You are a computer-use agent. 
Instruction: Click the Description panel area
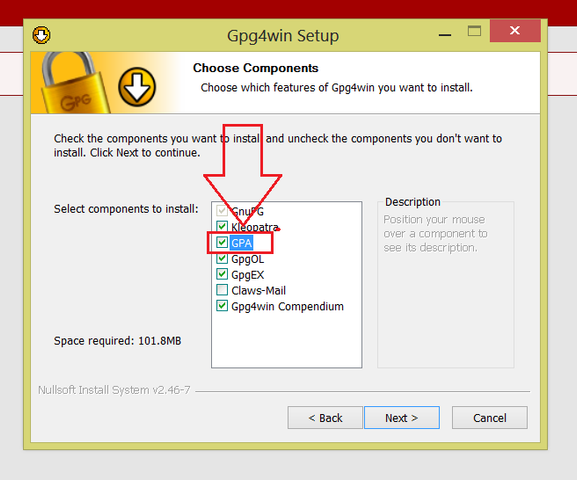point(446,284)
